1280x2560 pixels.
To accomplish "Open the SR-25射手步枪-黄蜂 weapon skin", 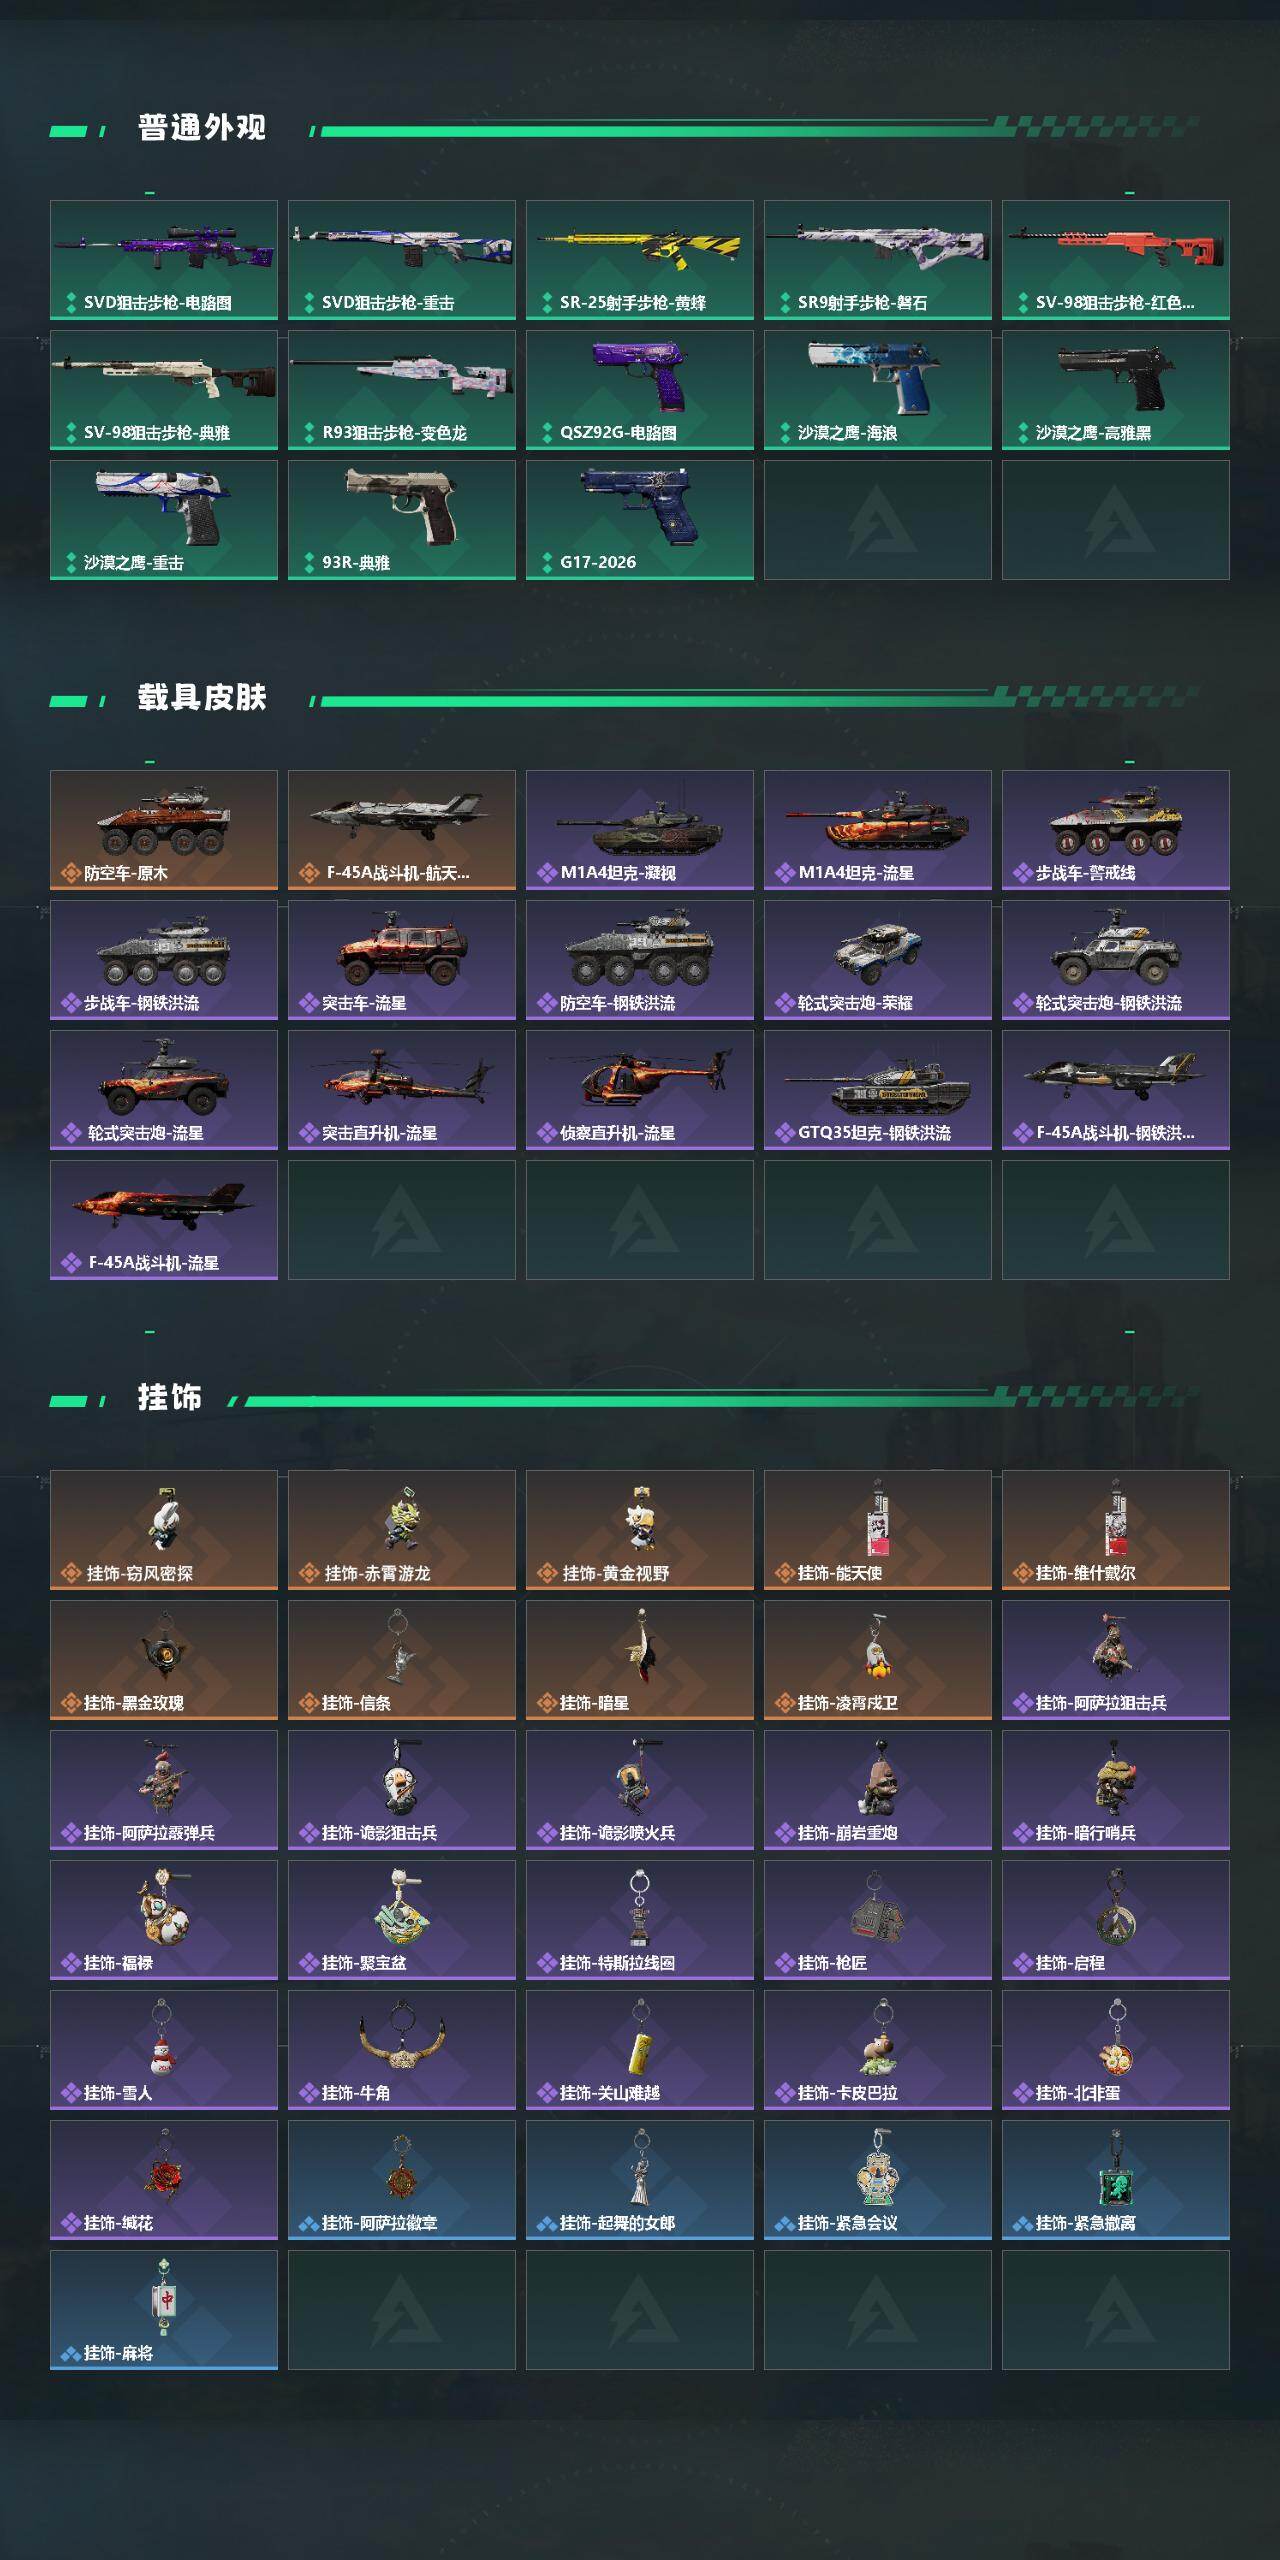I will pyautogui.click(x=640, y=260).
